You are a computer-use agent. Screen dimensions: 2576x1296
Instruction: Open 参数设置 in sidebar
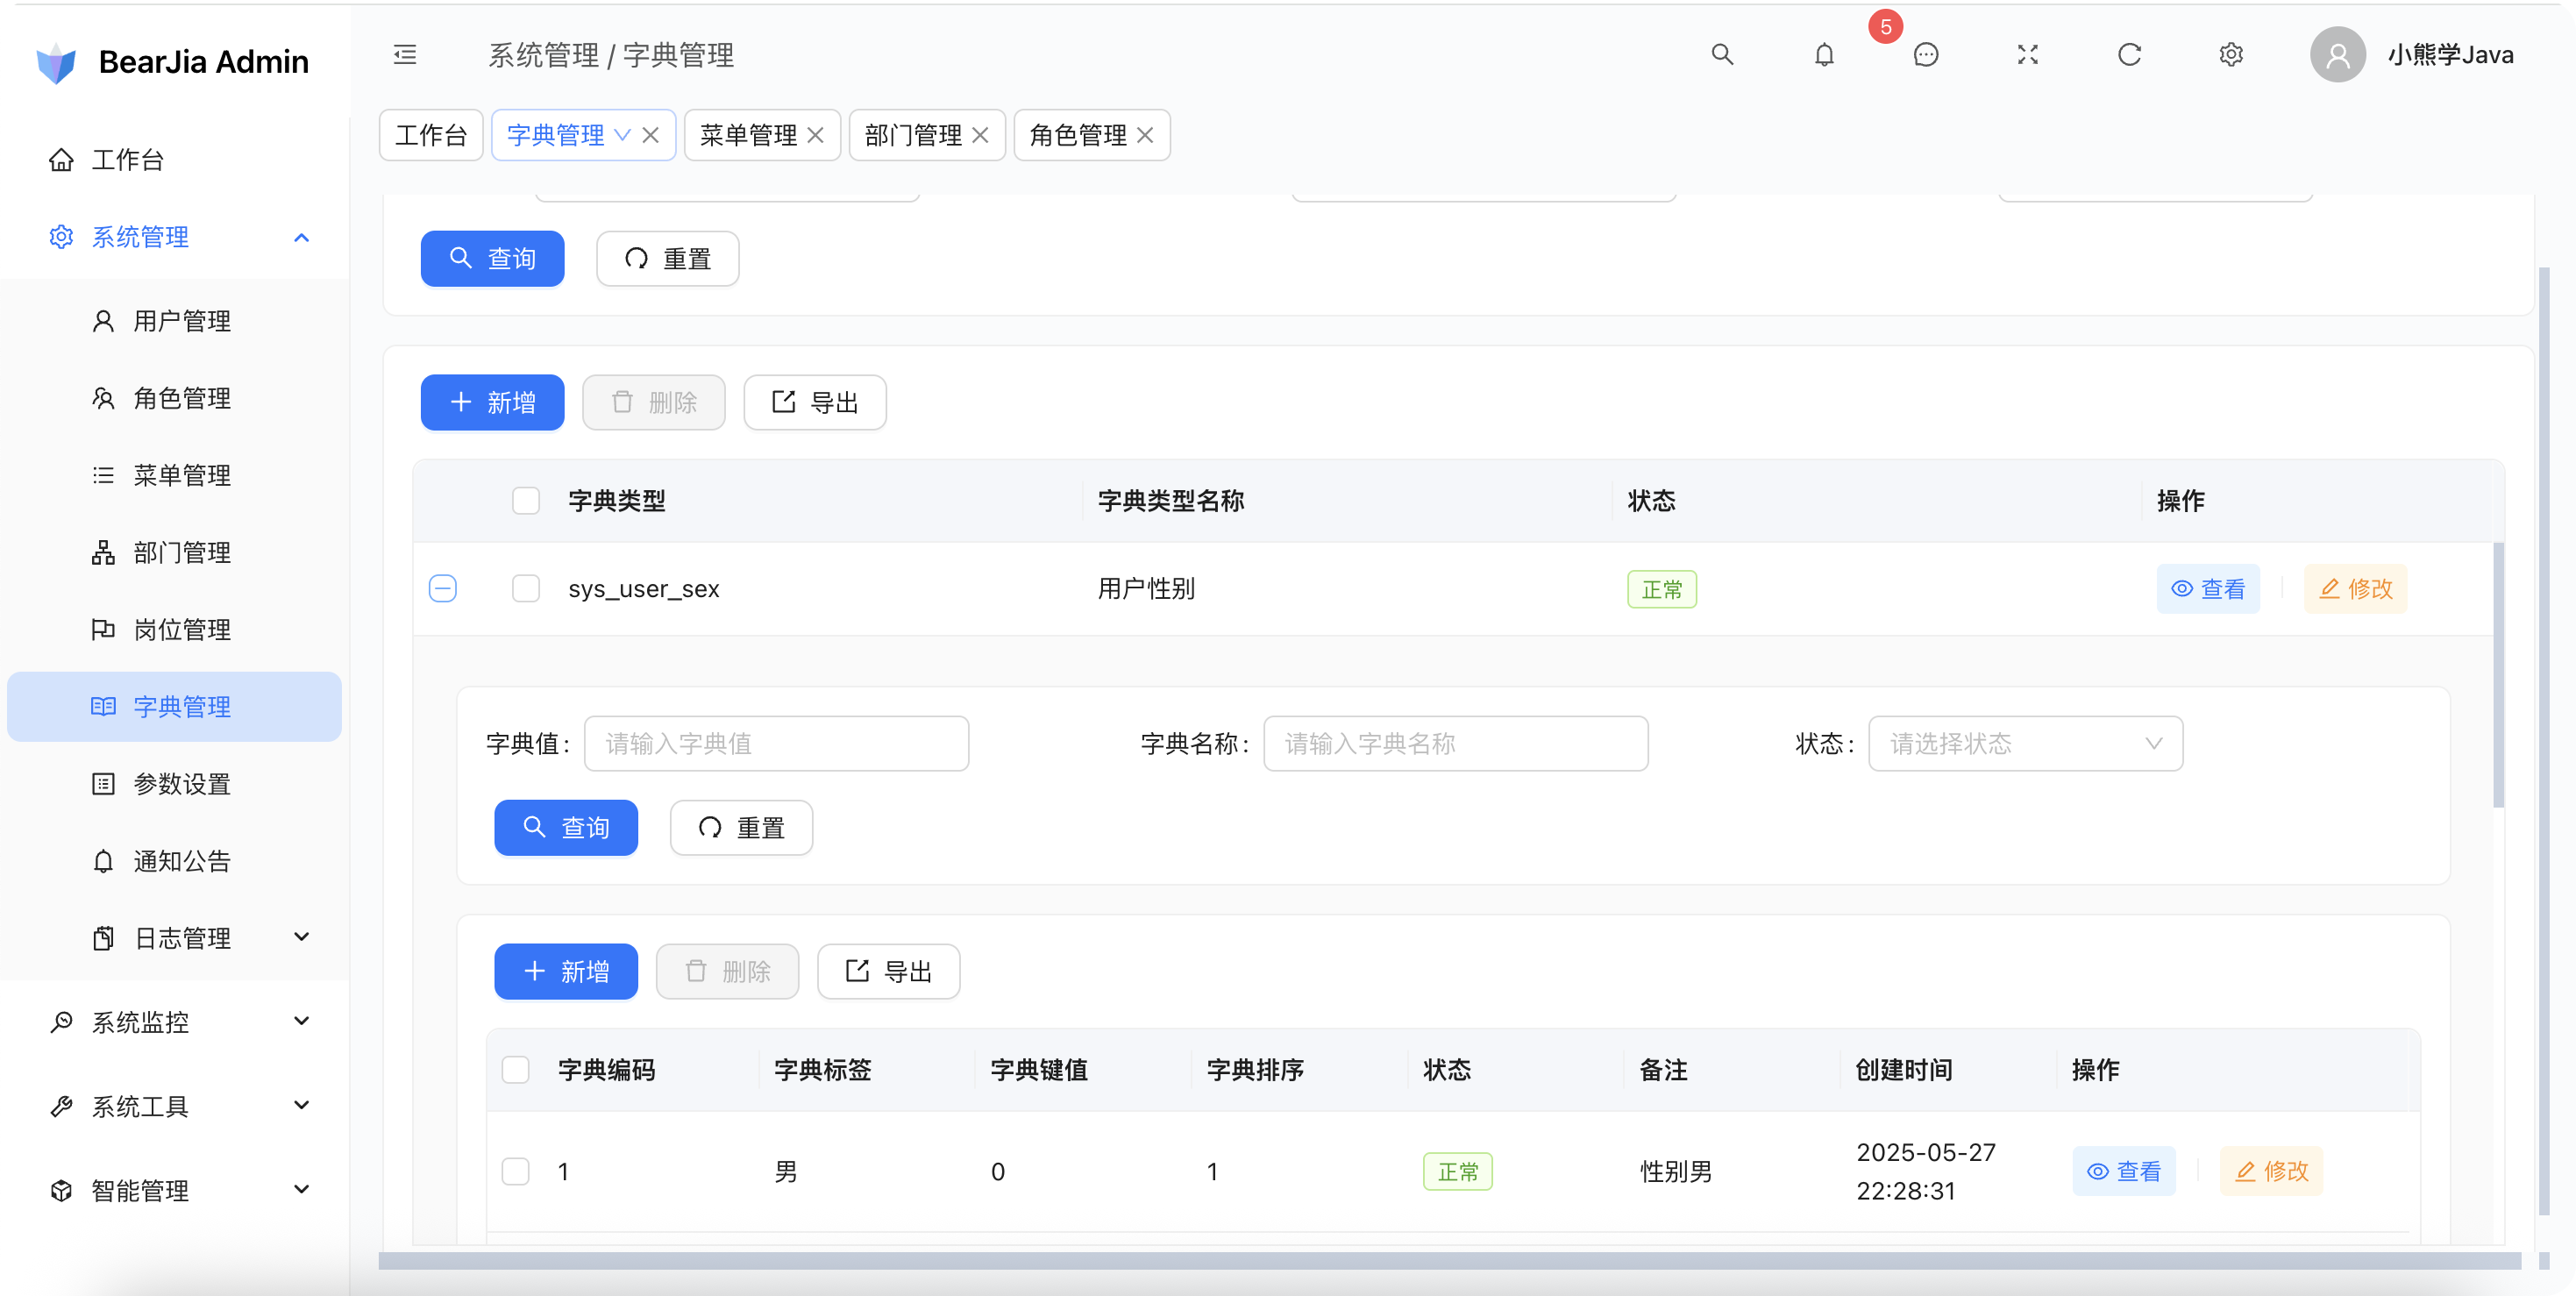175,784
